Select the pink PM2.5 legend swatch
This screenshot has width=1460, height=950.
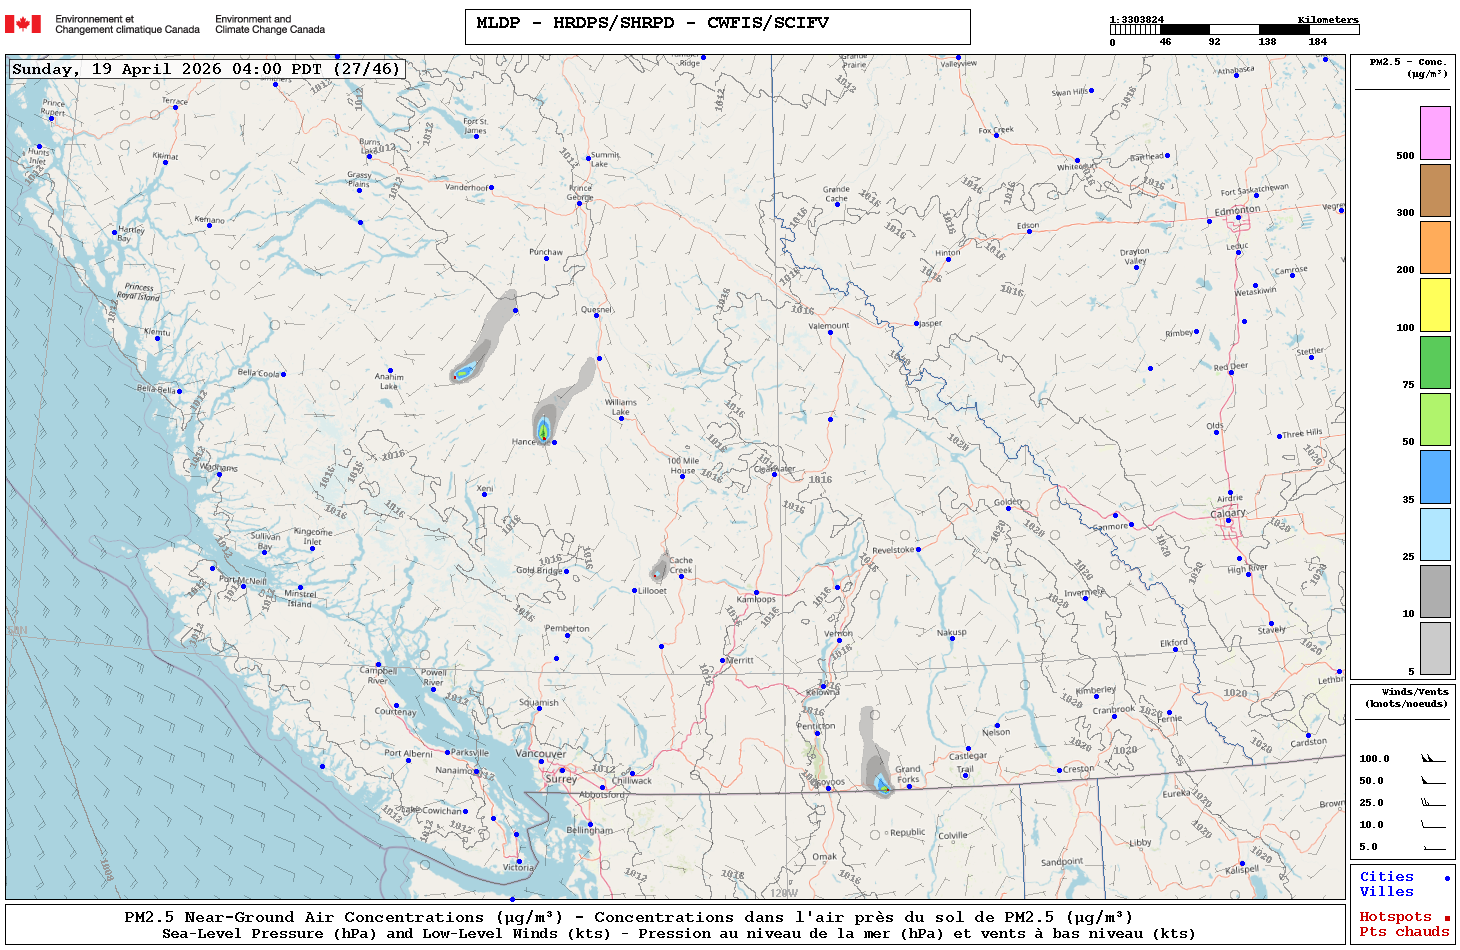[x=1435, y=133]
